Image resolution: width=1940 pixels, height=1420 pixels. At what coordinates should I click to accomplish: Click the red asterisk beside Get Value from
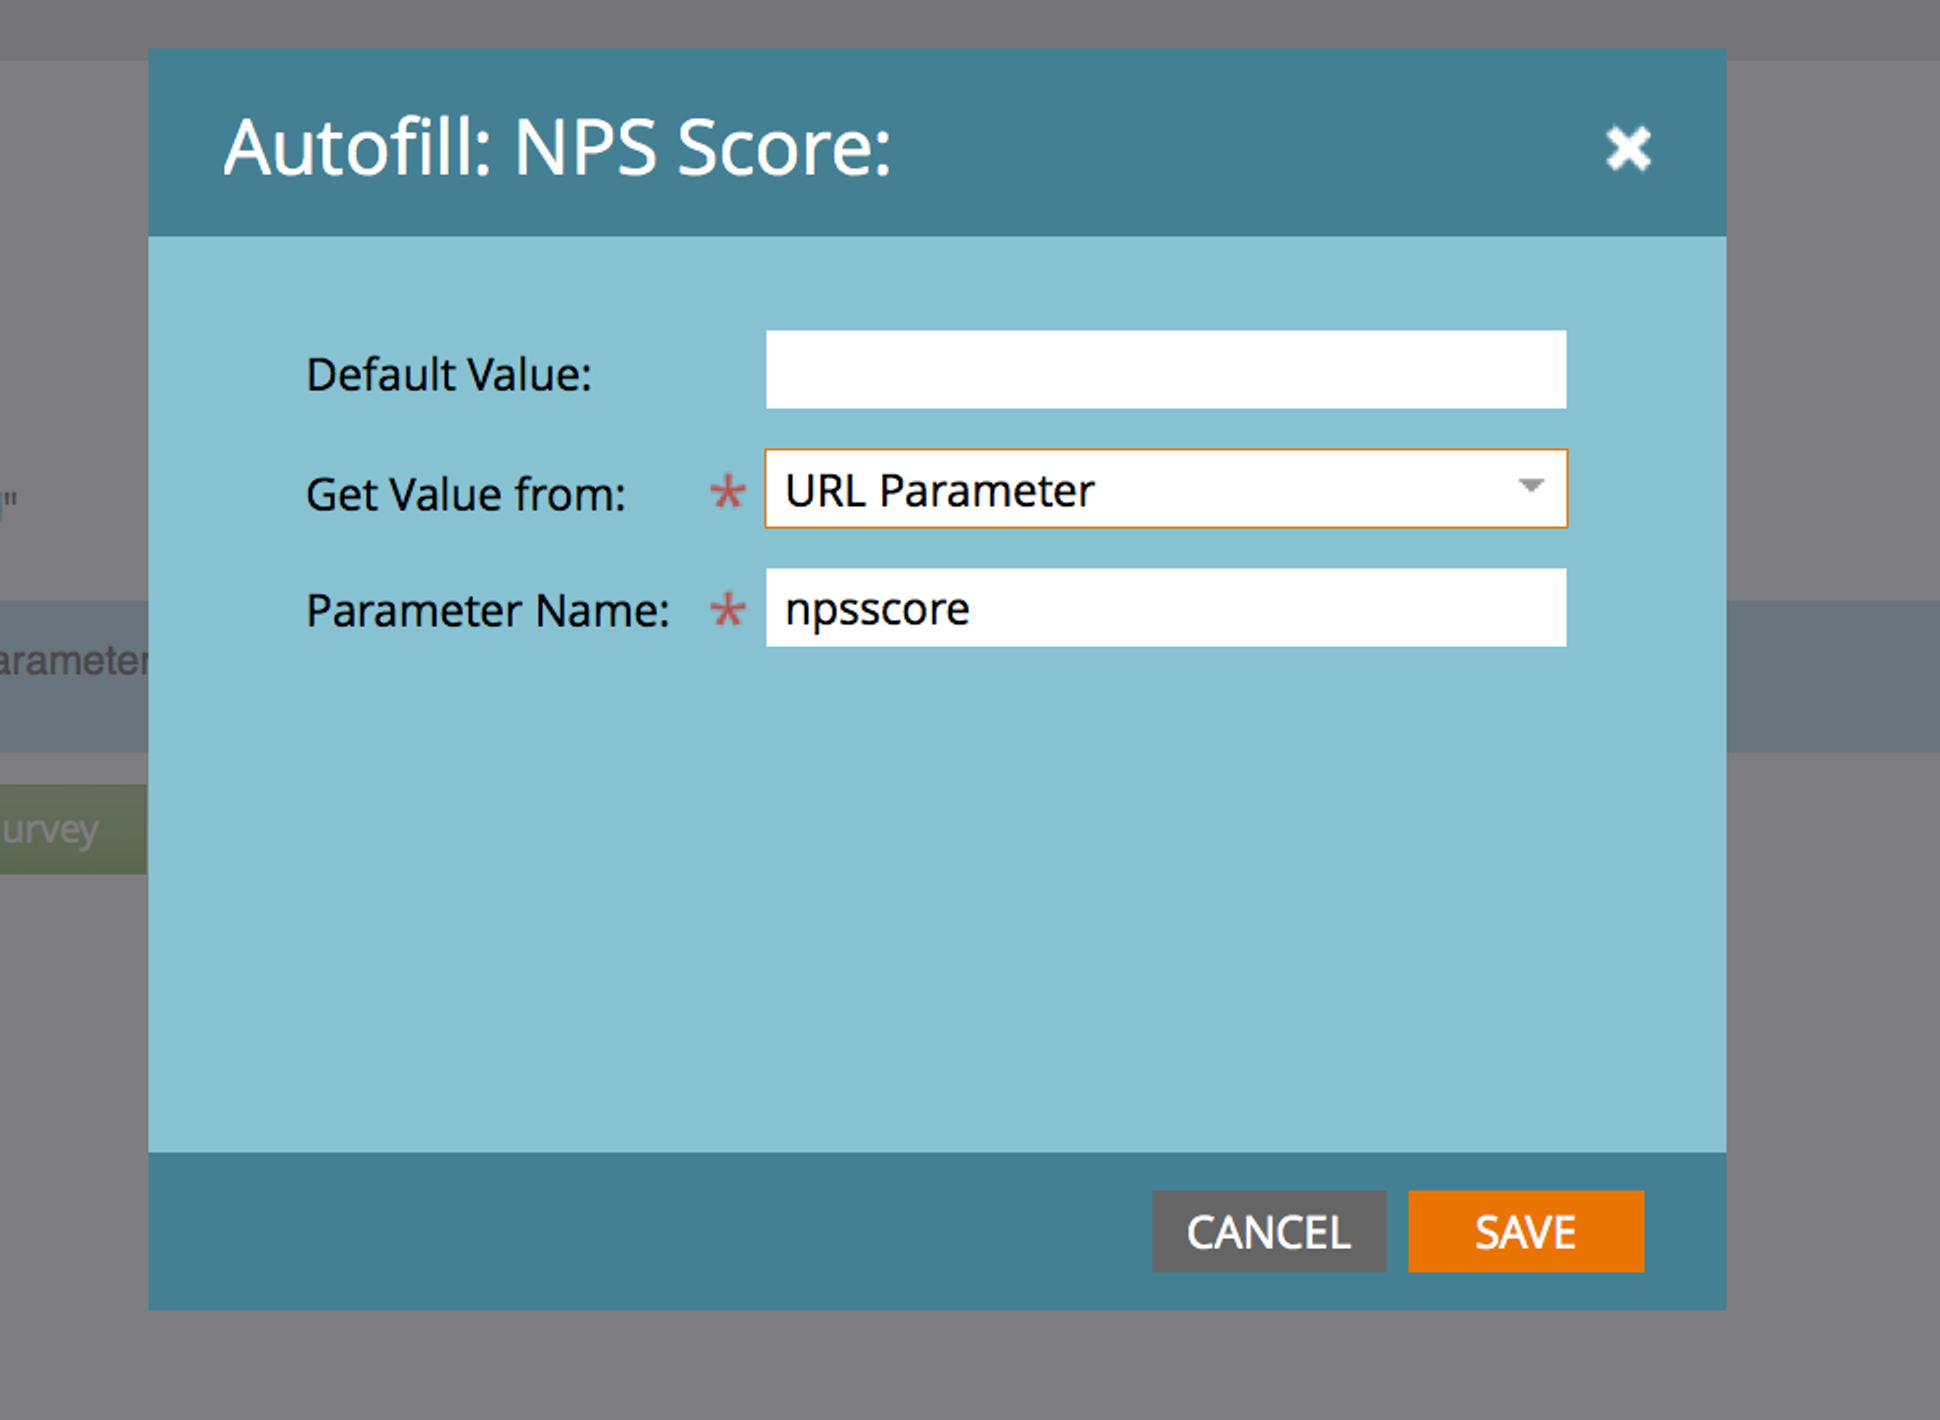pos(727,491)
